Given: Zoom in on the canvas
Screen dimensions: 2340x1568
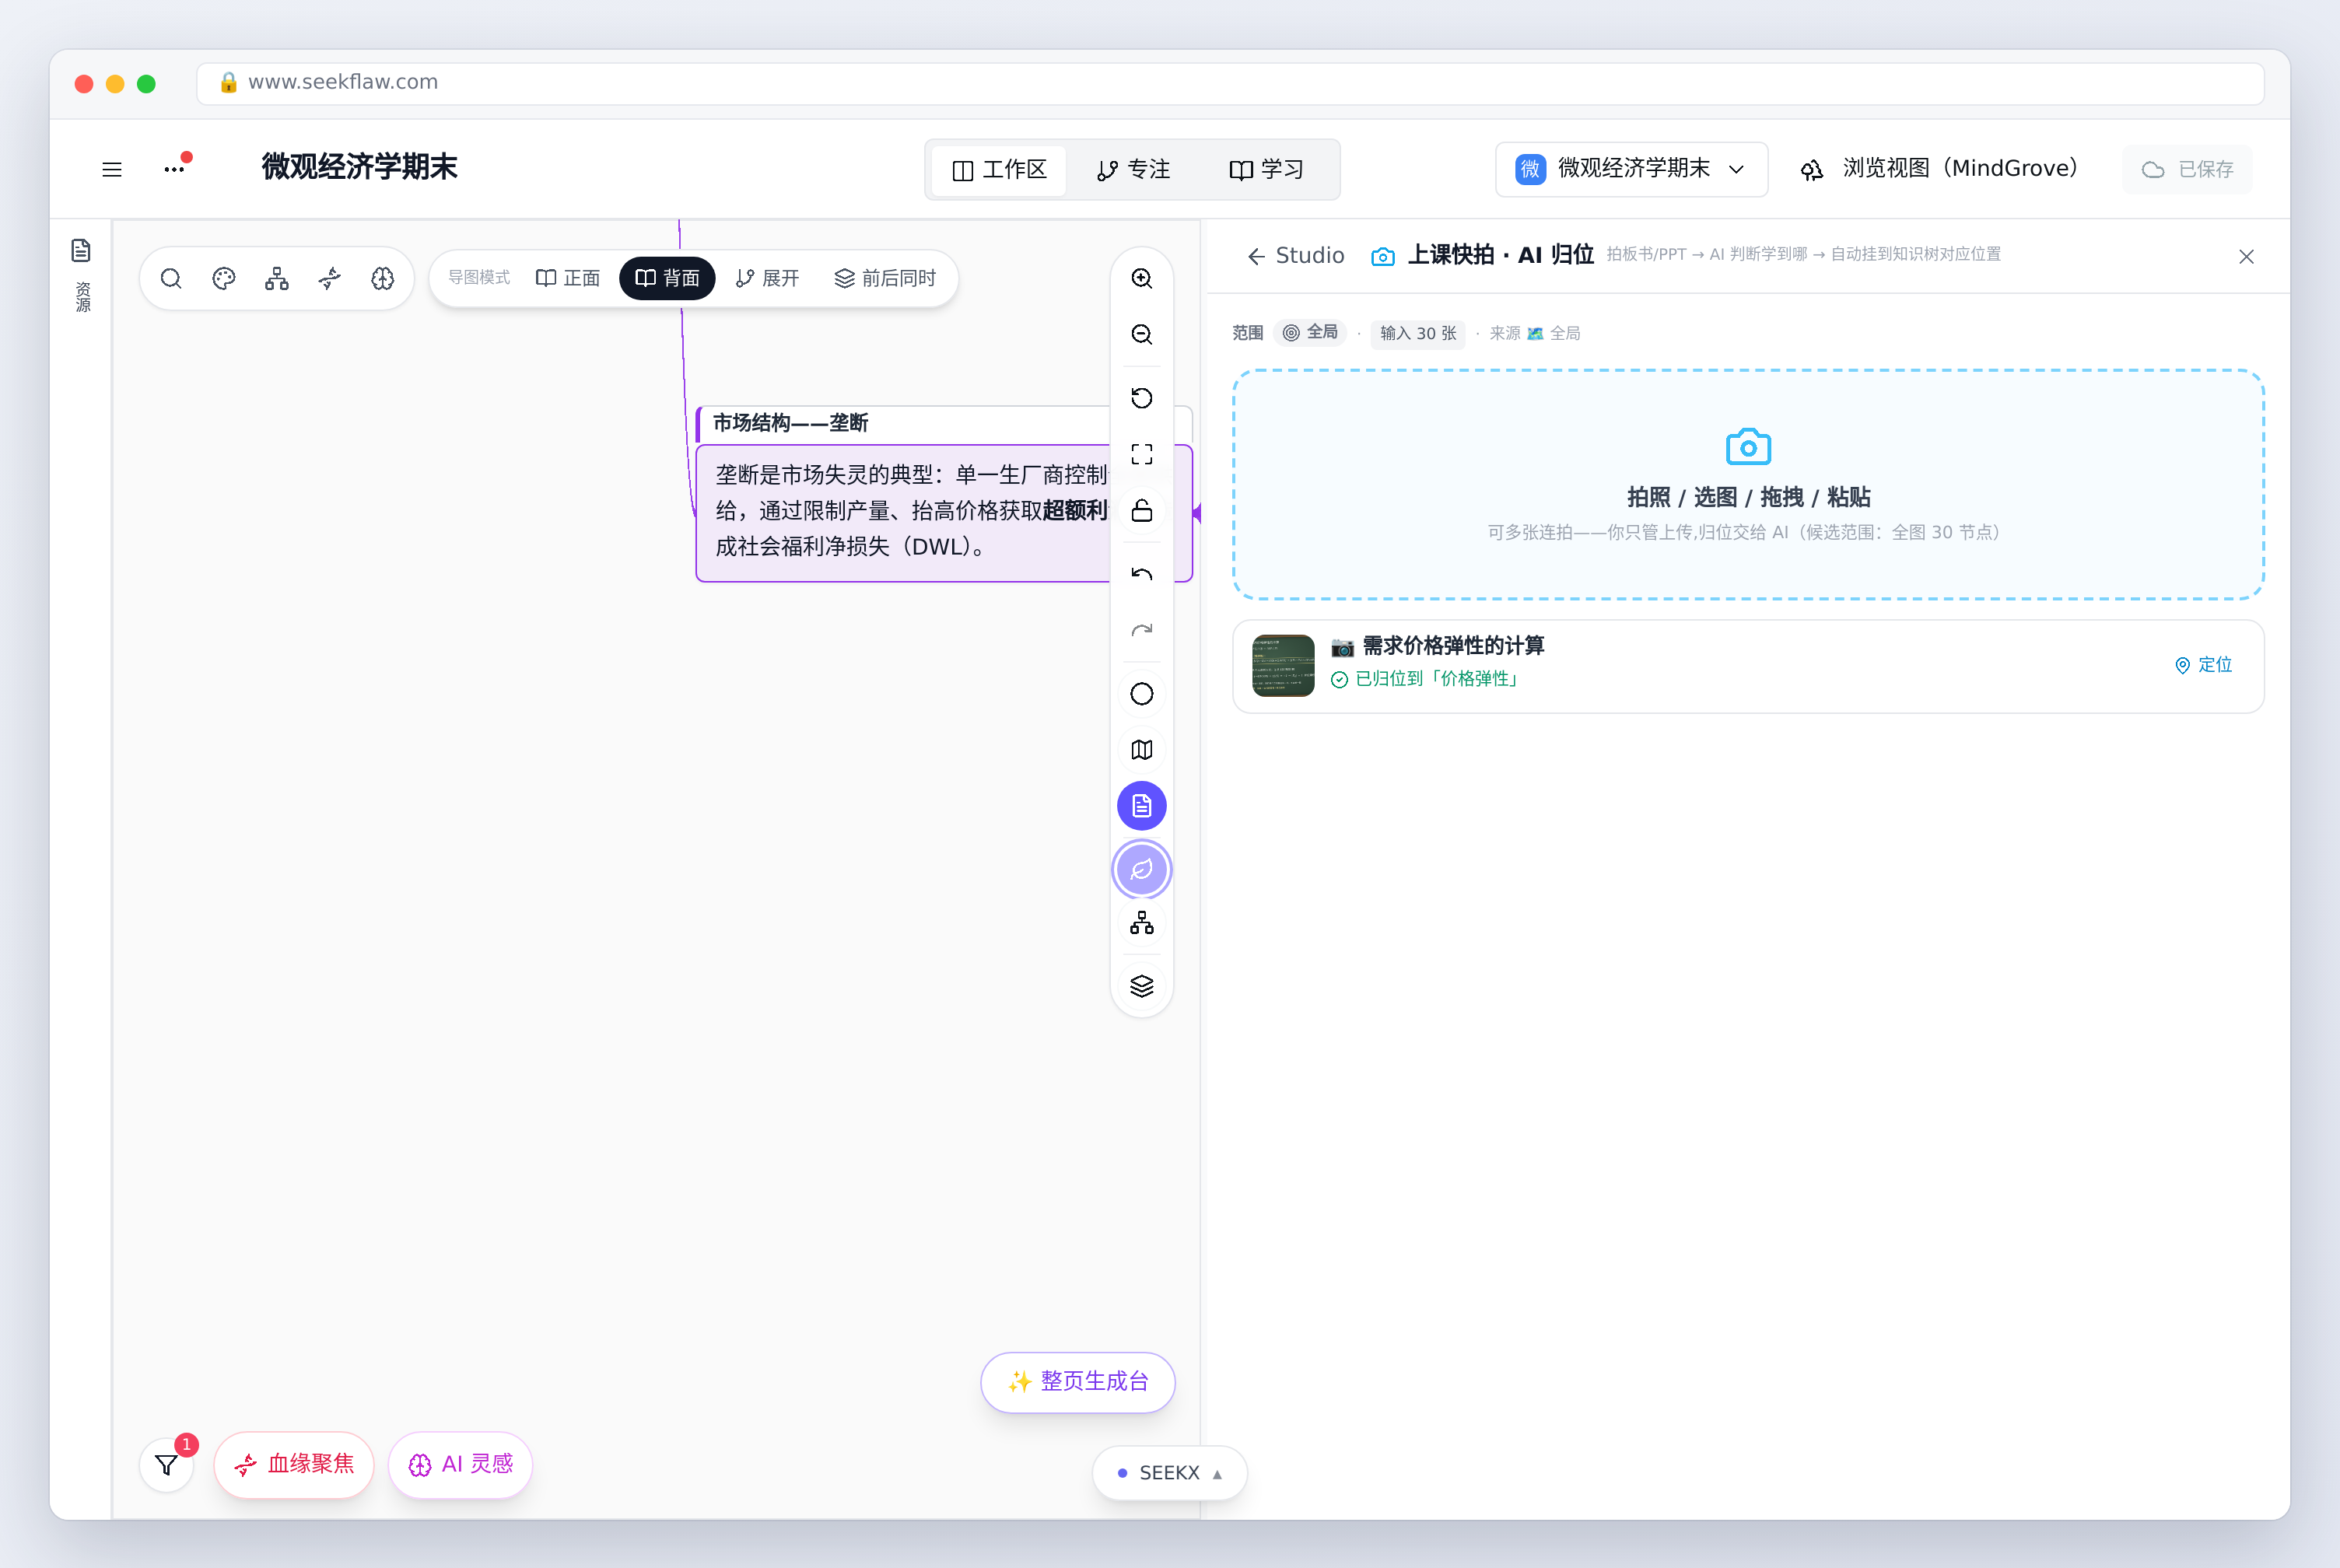Looking at the screenshot, I should [1142, 278].
